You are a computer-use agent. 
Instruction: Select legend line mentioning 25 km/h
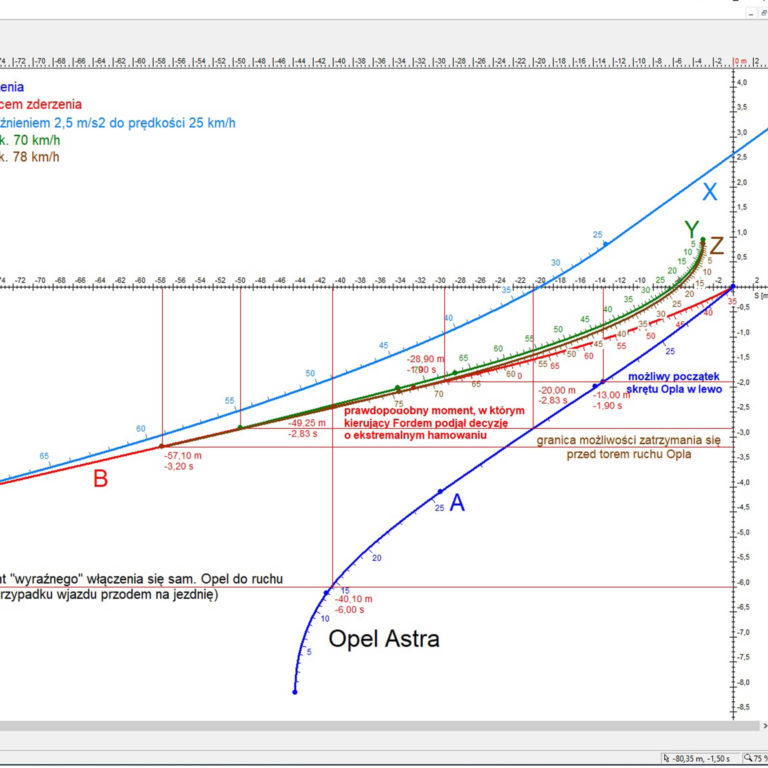click(x=118, y=123)
